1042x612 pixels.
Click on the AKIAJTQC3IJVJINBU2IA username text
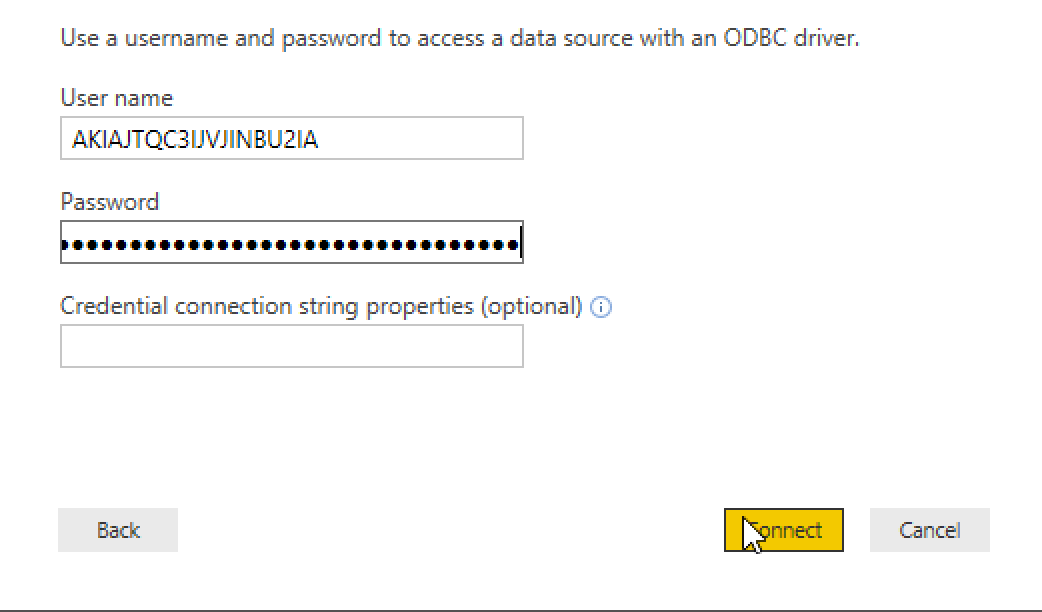point(195,139)
